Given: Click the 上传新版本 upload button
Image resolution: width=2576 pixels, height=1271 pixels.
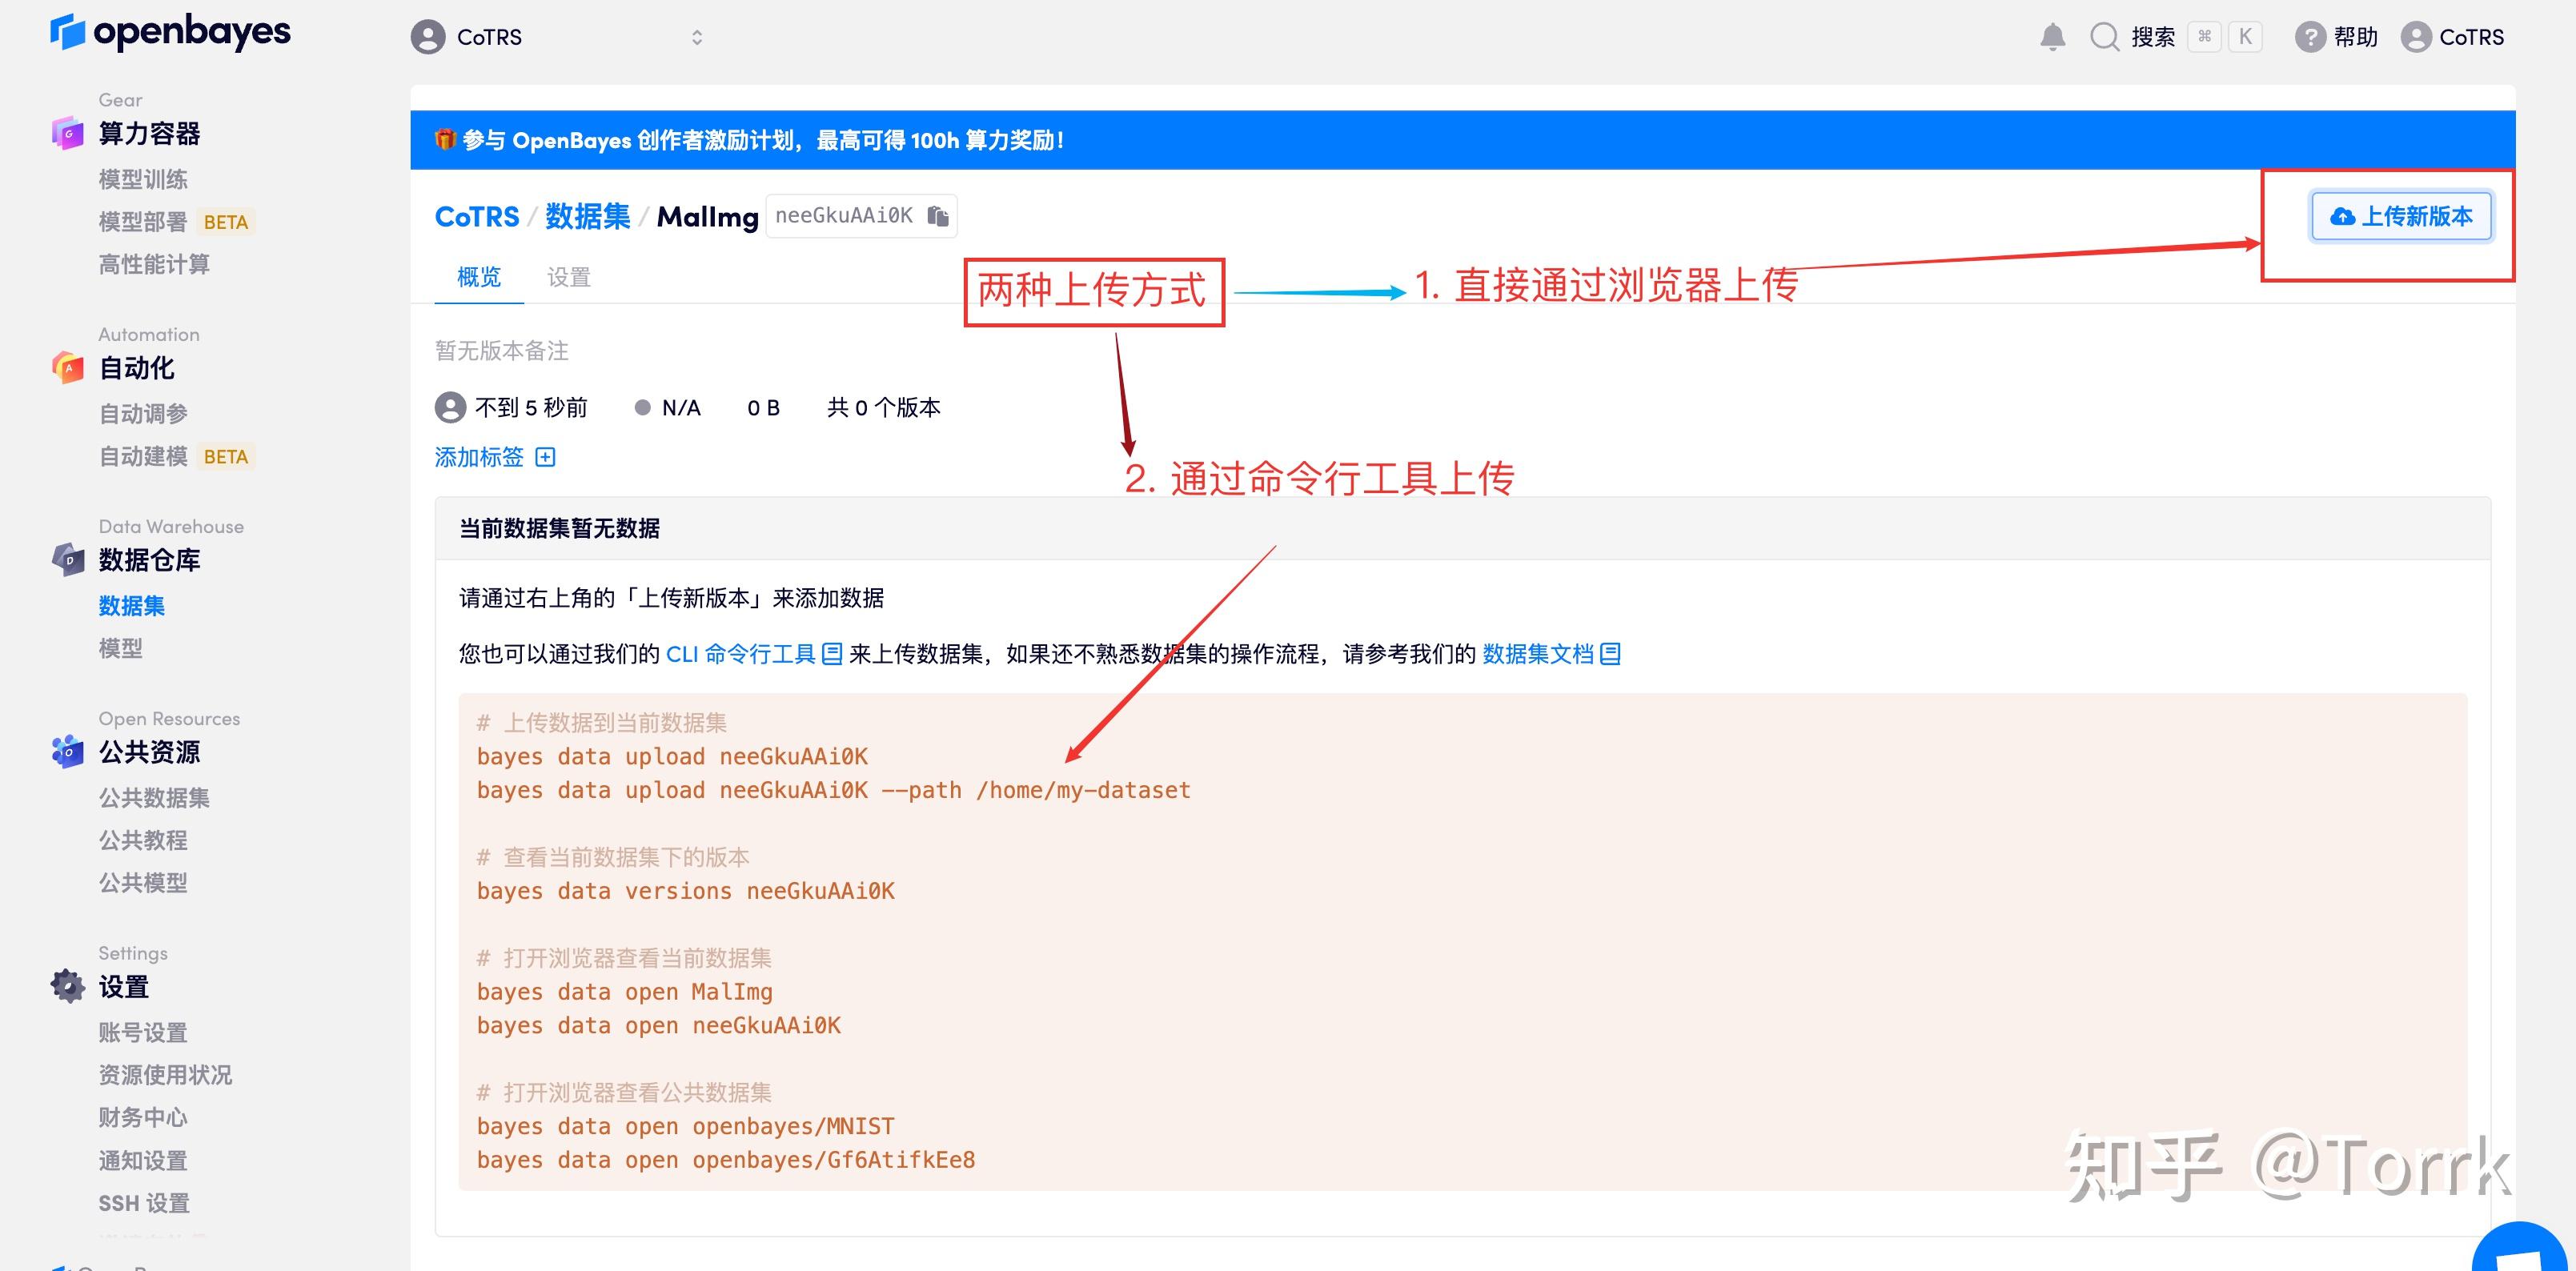Looking at the screenshot, I should click(x=2401, y=215).
